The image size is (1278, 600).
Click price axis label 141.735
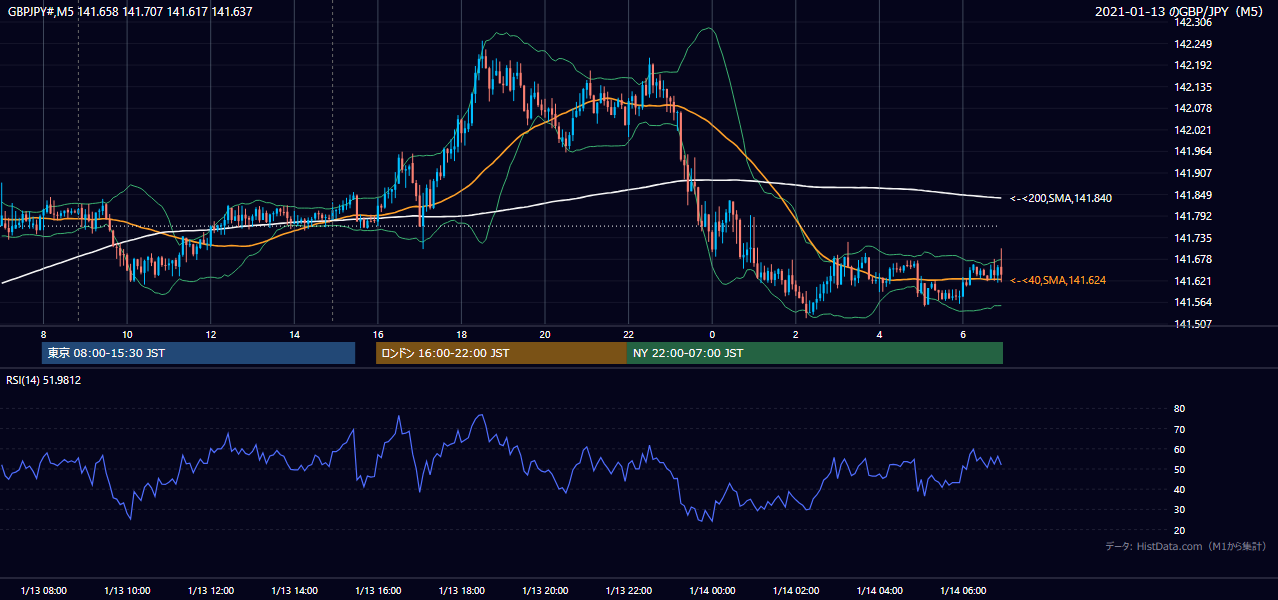click(1193, 238)
